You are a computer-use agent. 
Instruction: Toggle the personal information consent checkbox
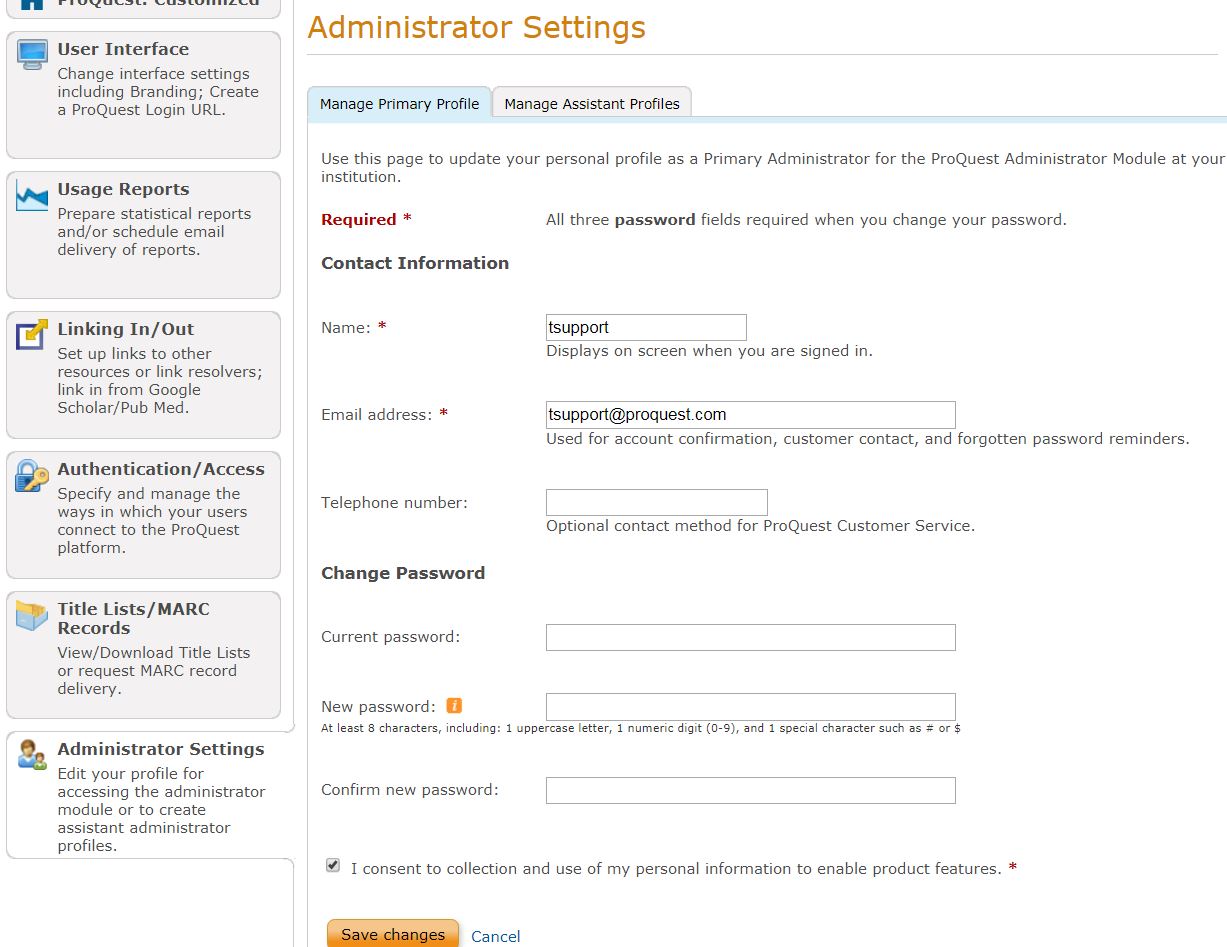[x=333, y=865]
